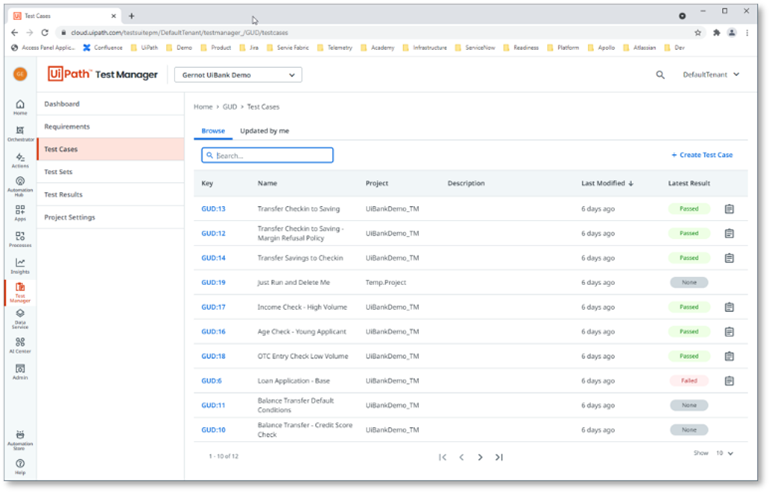The height and width of the screenshot is (492, 769).
Task: Switch to the Updated by me tab
Action: (264, 131)
